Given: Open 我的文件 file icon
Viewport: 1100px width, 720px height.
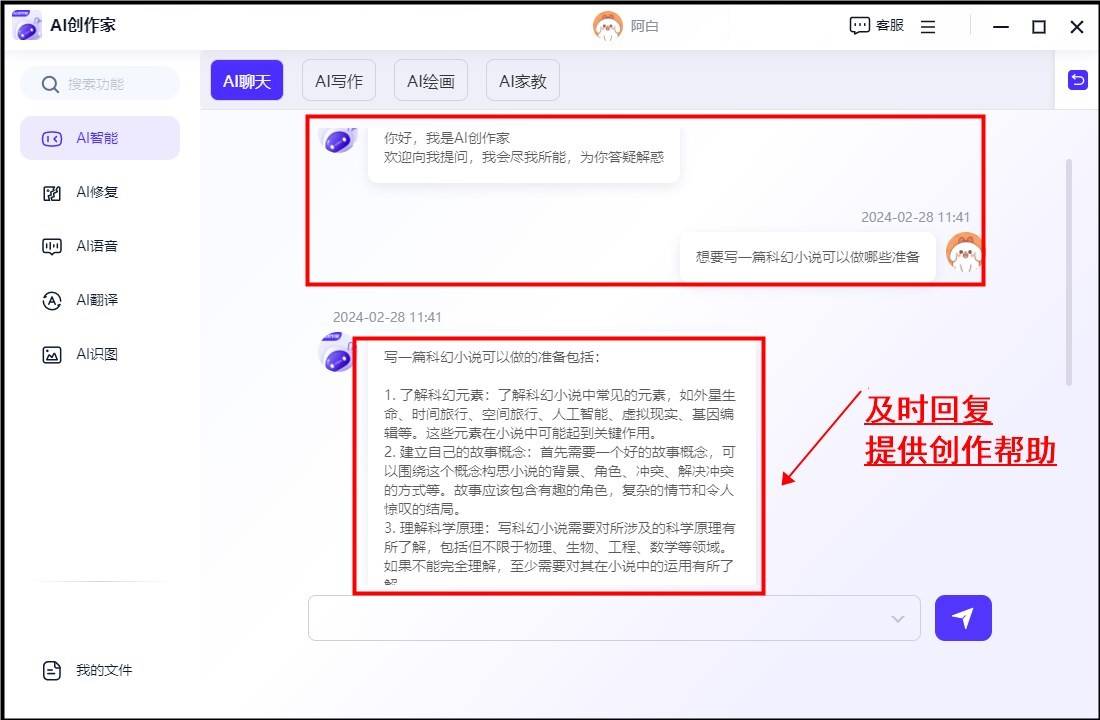Looking at the screenshot, I should pyautogui.click(x=52, y=671).
